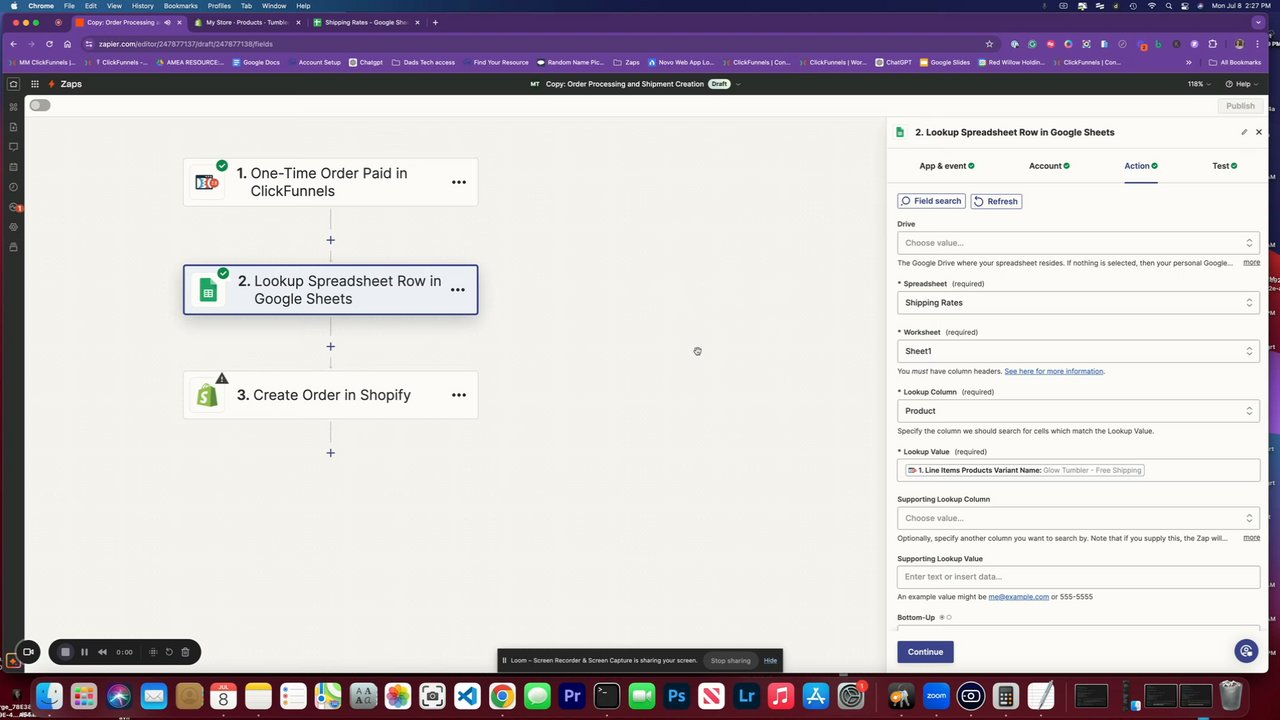Screen dimensions: 1280x720
Task: Open Photoshop from the dock
Action: (677, 696)
